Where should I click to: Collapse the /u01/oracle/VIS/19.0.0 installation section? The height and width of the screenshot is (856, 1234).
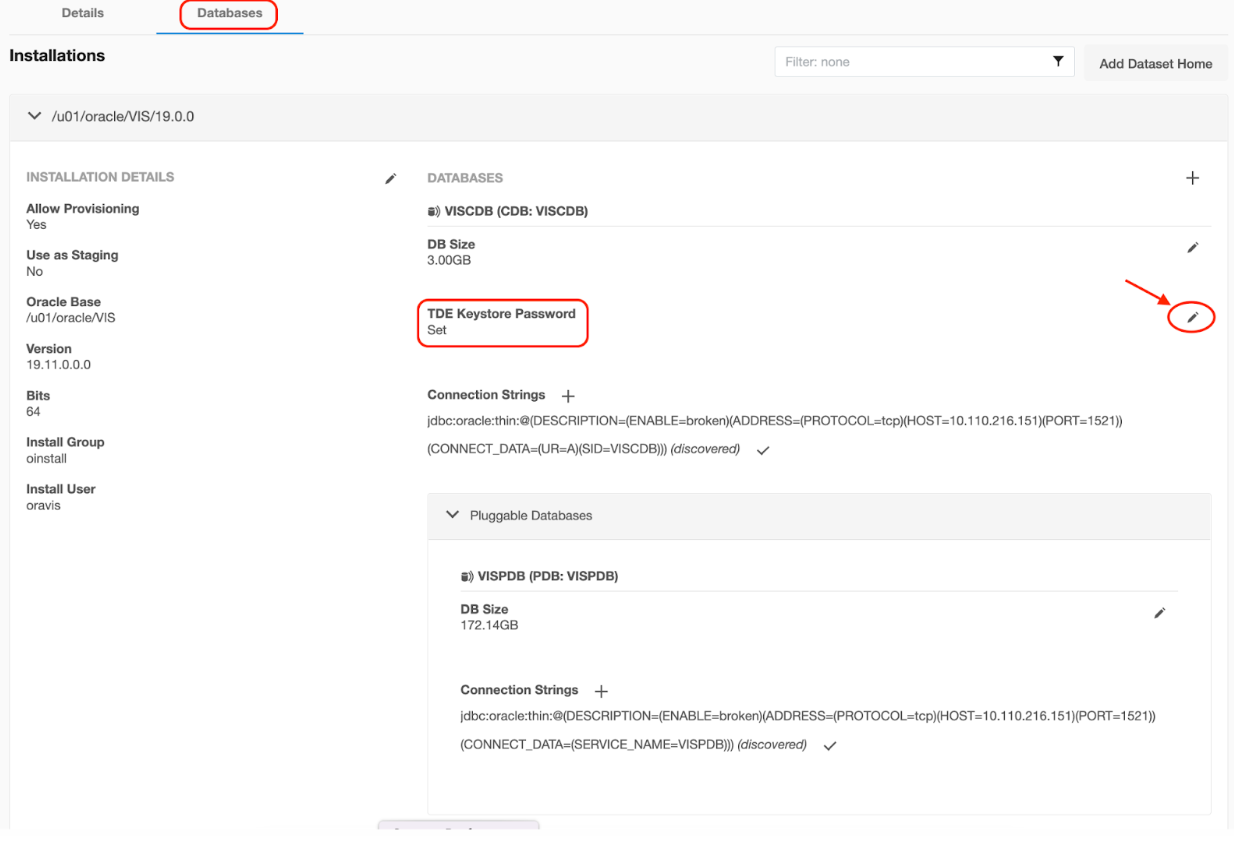pos(35,117)
